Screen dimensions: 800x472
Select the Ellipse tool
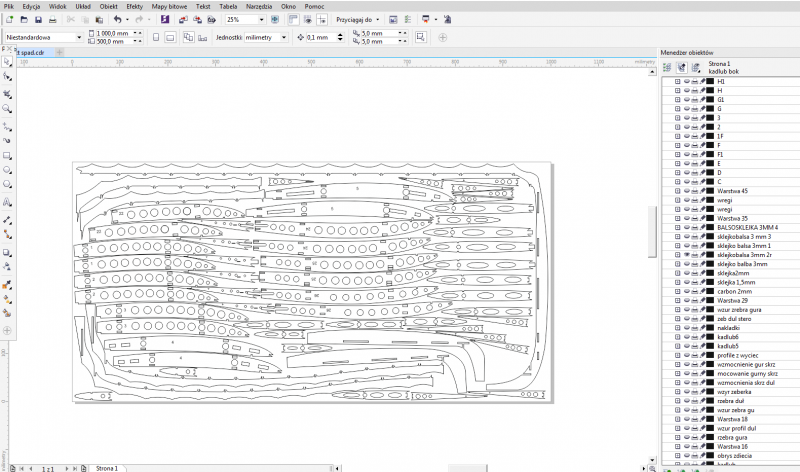click(x=7, y=170)
